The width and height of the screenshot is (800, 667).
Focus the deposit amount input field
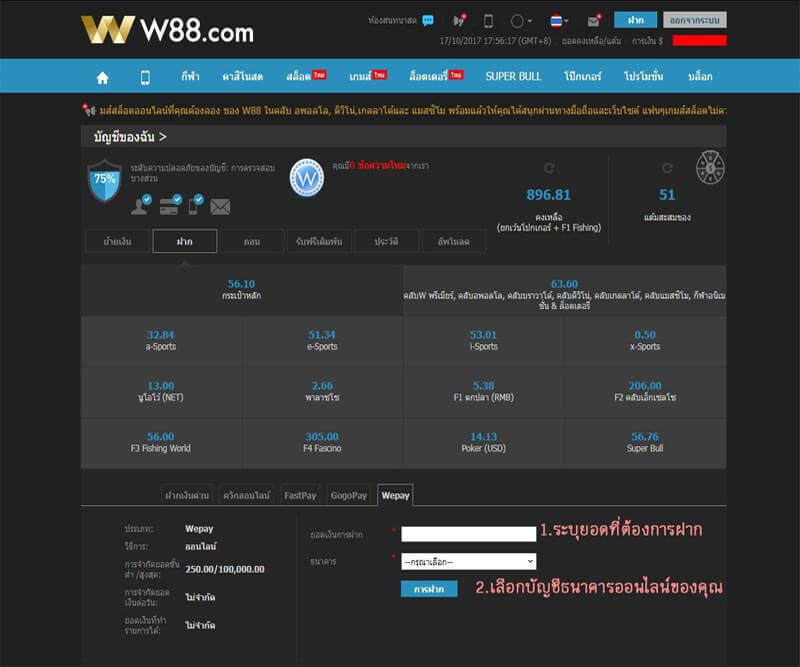(468, 534)
